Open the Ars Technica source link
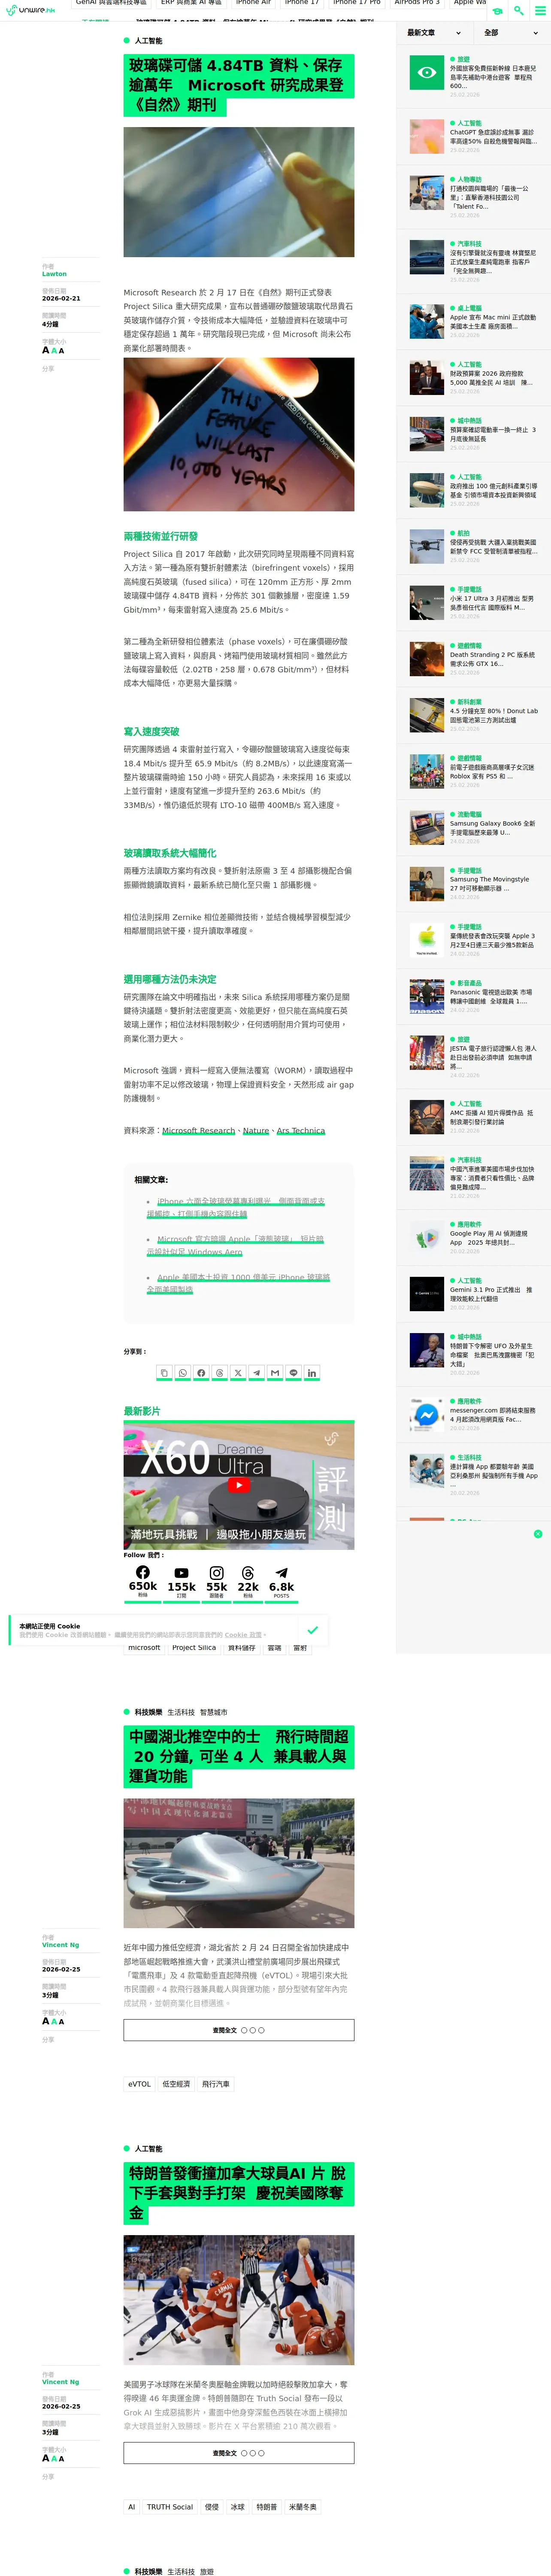The height and width of the screenshot is (2576, 551). (301, 1130)
